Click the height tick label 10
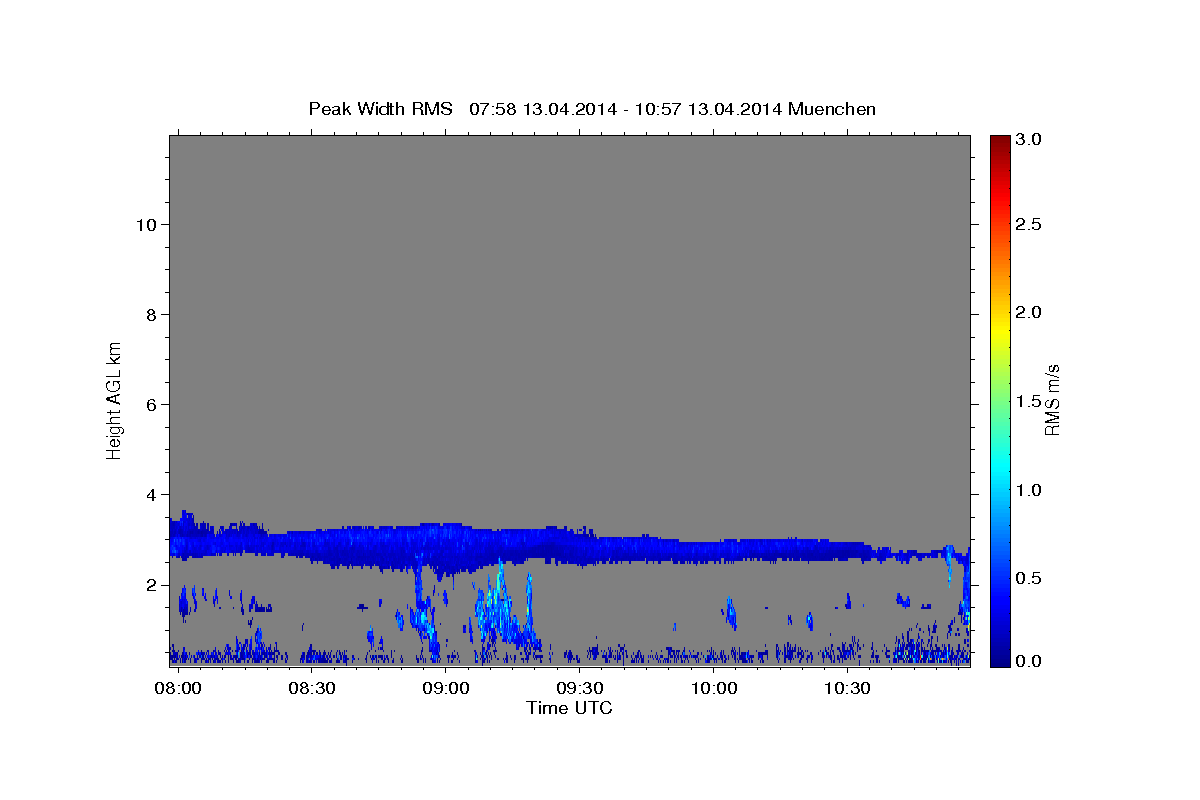Screen dimensions: 1200x800 (148, 224)
